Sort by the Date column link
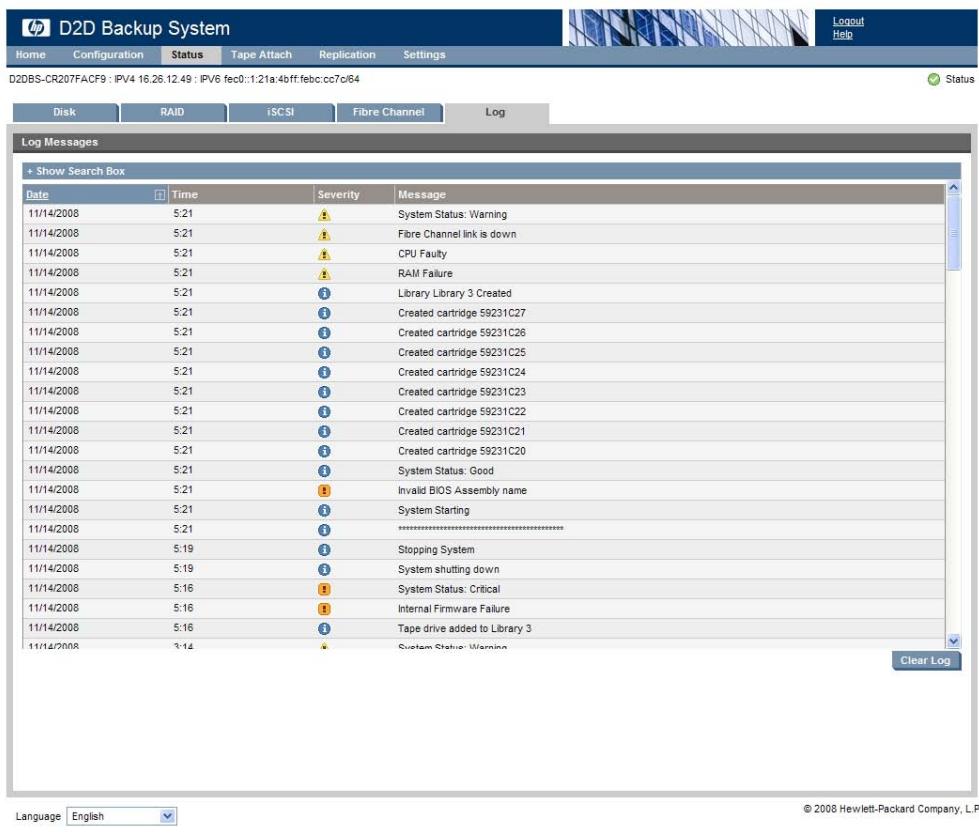The height and width of the screenshot is (834, 979). coord(37,195)
